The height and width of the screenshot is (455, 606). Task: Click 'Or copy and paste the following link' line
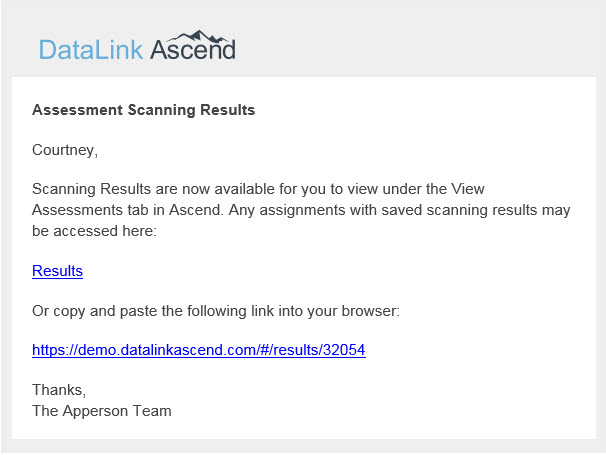150,311
